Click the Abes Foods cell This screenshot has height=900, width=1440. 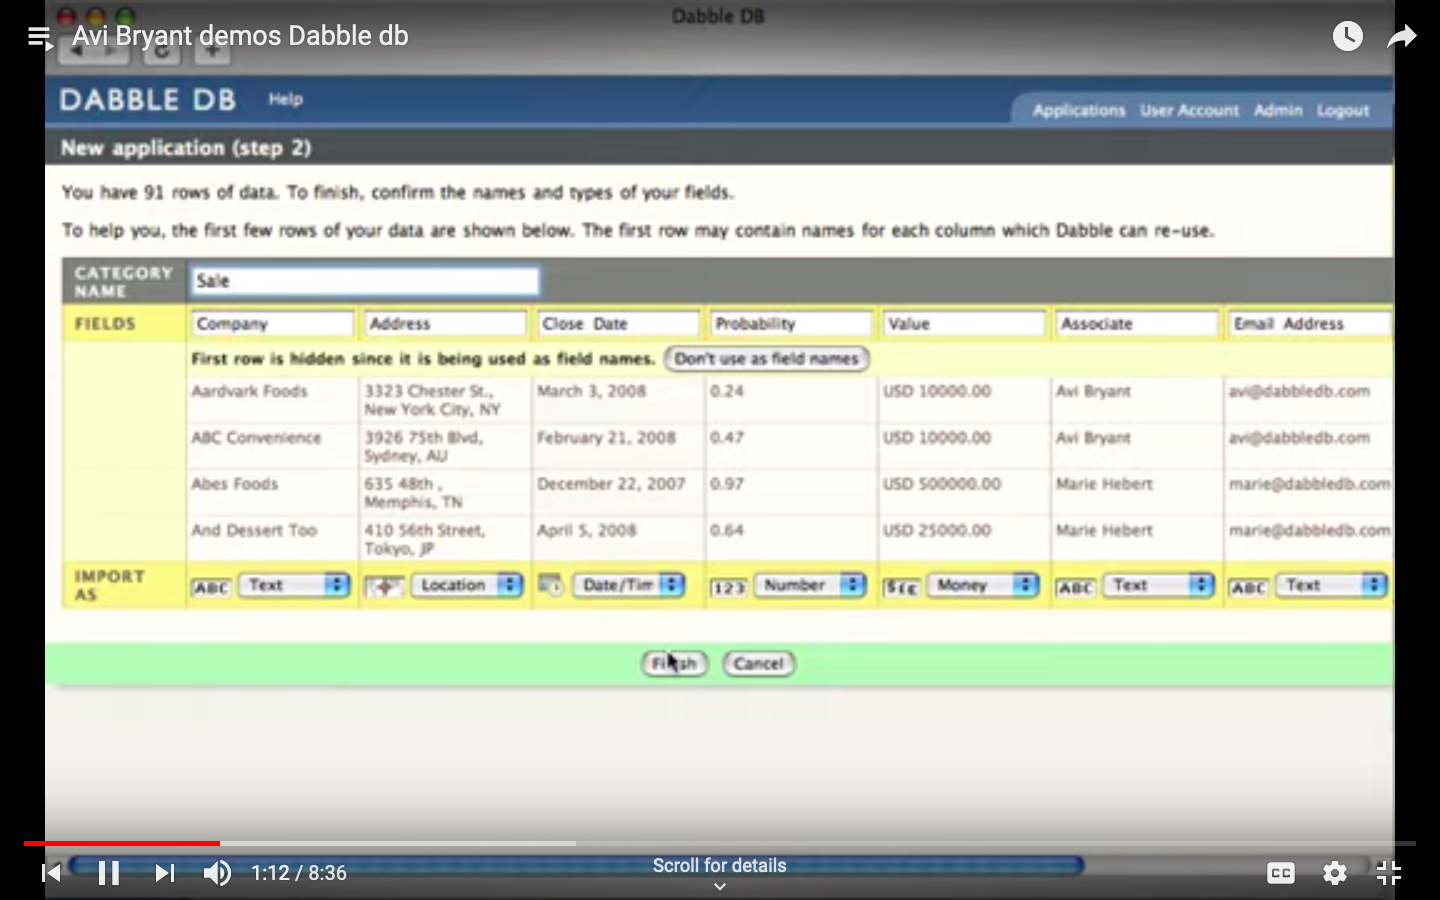coord(234,484)
